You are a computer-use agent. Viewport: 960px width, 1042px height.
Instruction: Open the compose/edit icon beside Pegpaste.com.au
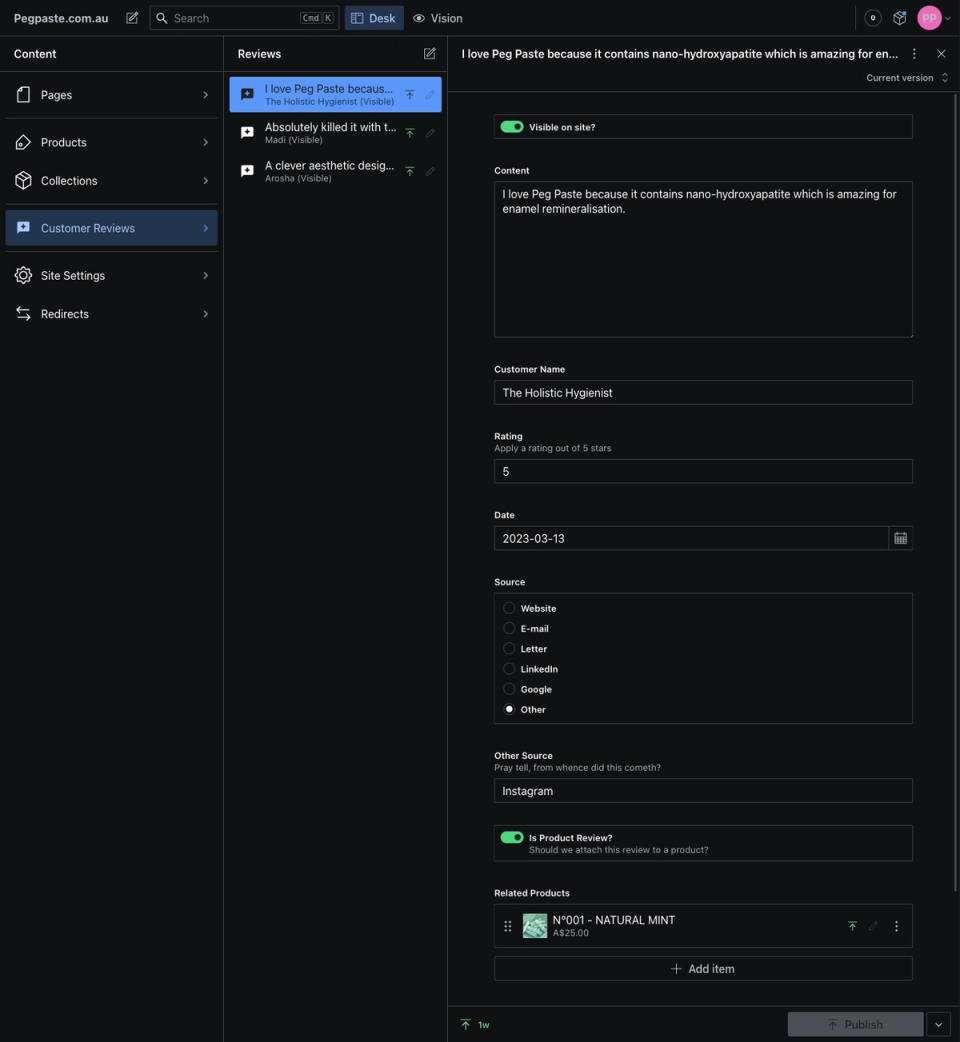pos(131,17)
